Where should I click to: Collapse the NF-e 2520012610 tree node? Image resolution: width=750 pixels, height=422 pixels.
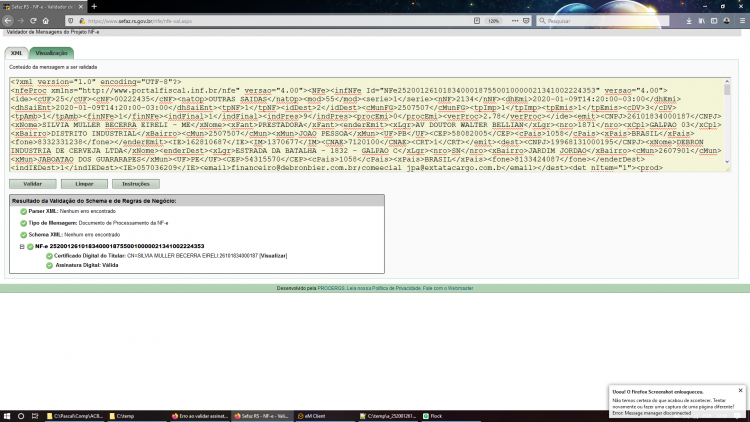(22, 246)
